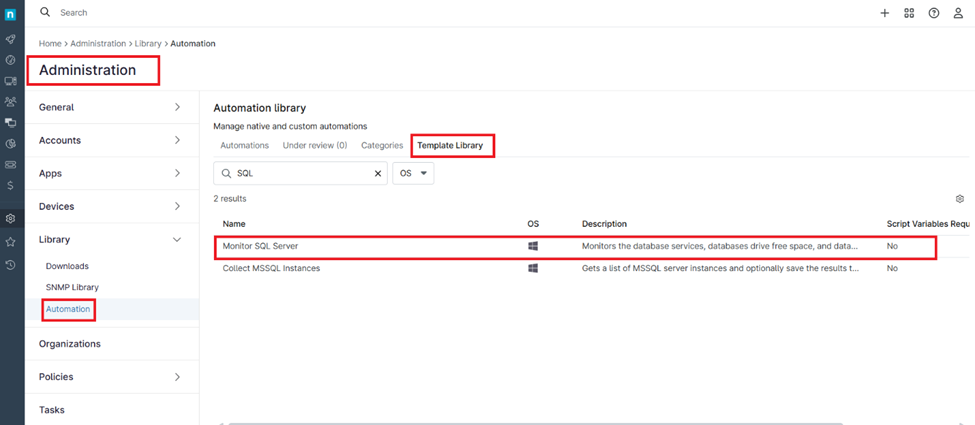Expand the Policies section
This screenshot has width=975, height=425.
coord(113,376)
